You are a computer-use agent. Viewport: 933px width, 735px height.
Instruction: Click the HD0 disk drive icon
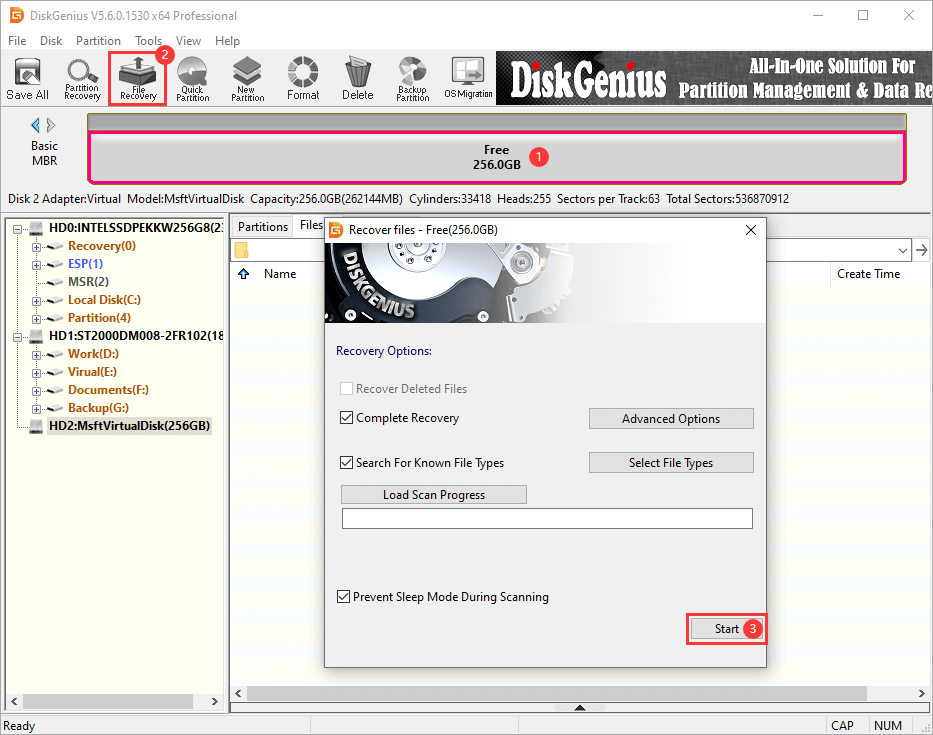(36, 228)
